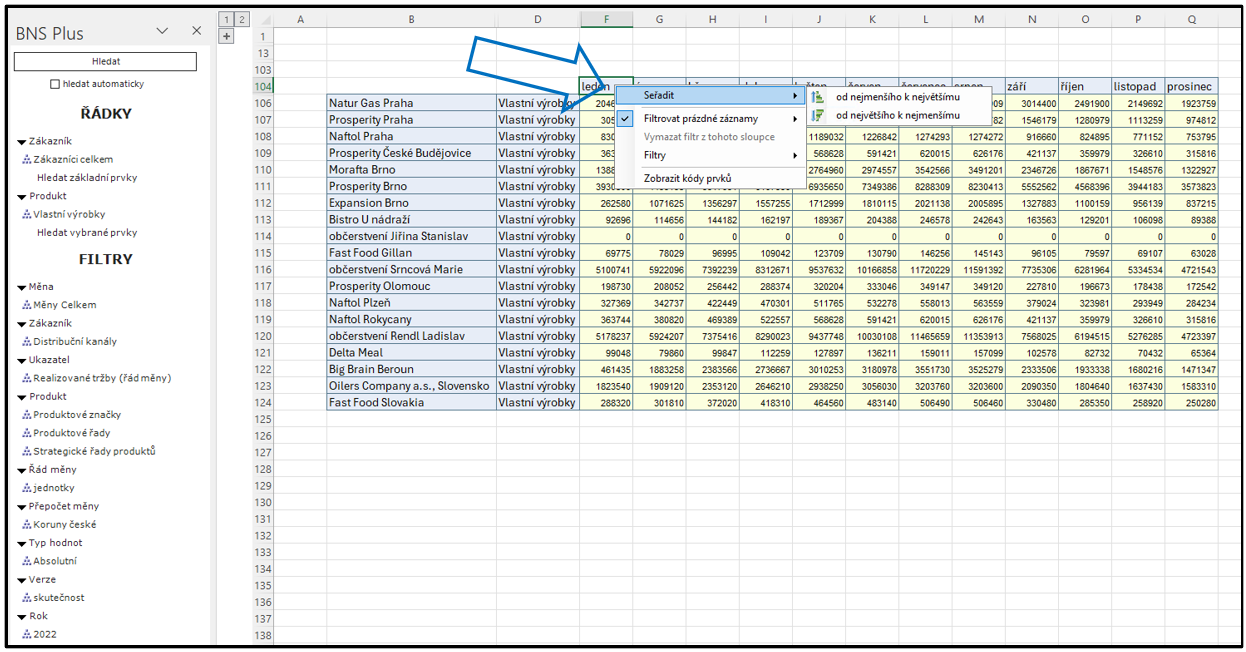Choose Filtrovat prázdné záznamy from context menu
The height and width of the screenshot is (652, 1246).
[x=710, y=118]
